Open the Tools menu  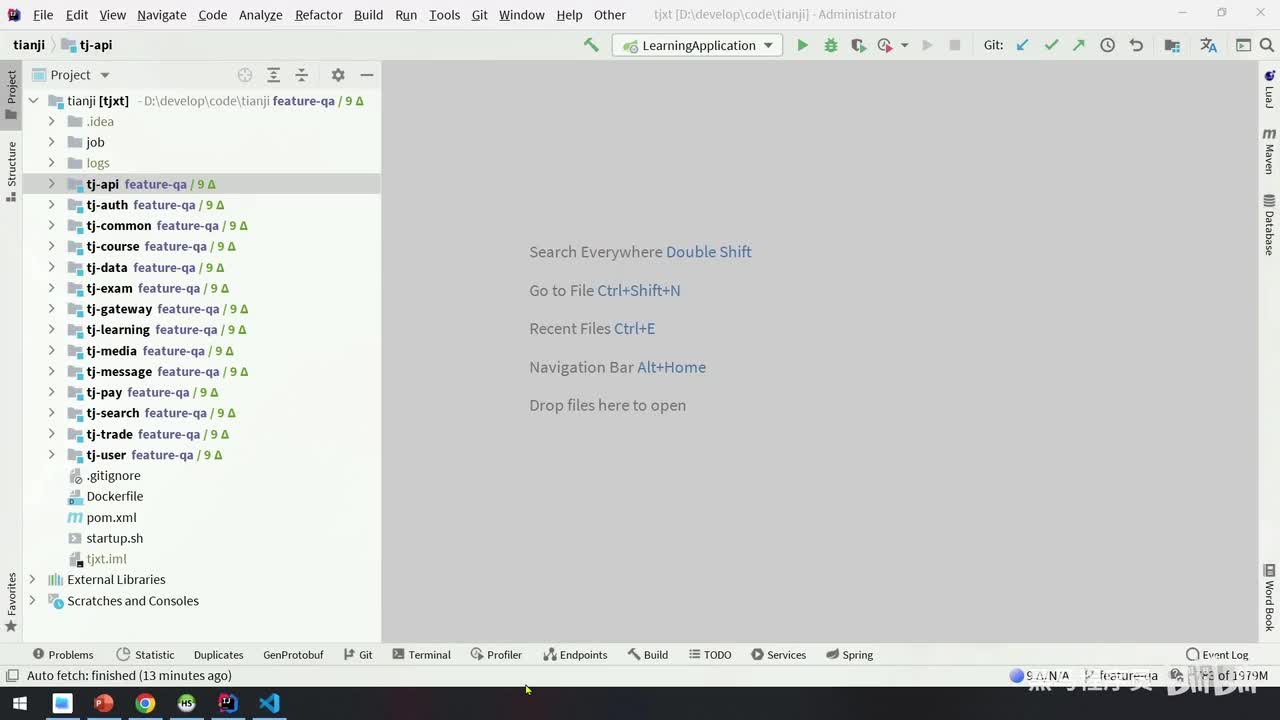click(x=444, y=15)
